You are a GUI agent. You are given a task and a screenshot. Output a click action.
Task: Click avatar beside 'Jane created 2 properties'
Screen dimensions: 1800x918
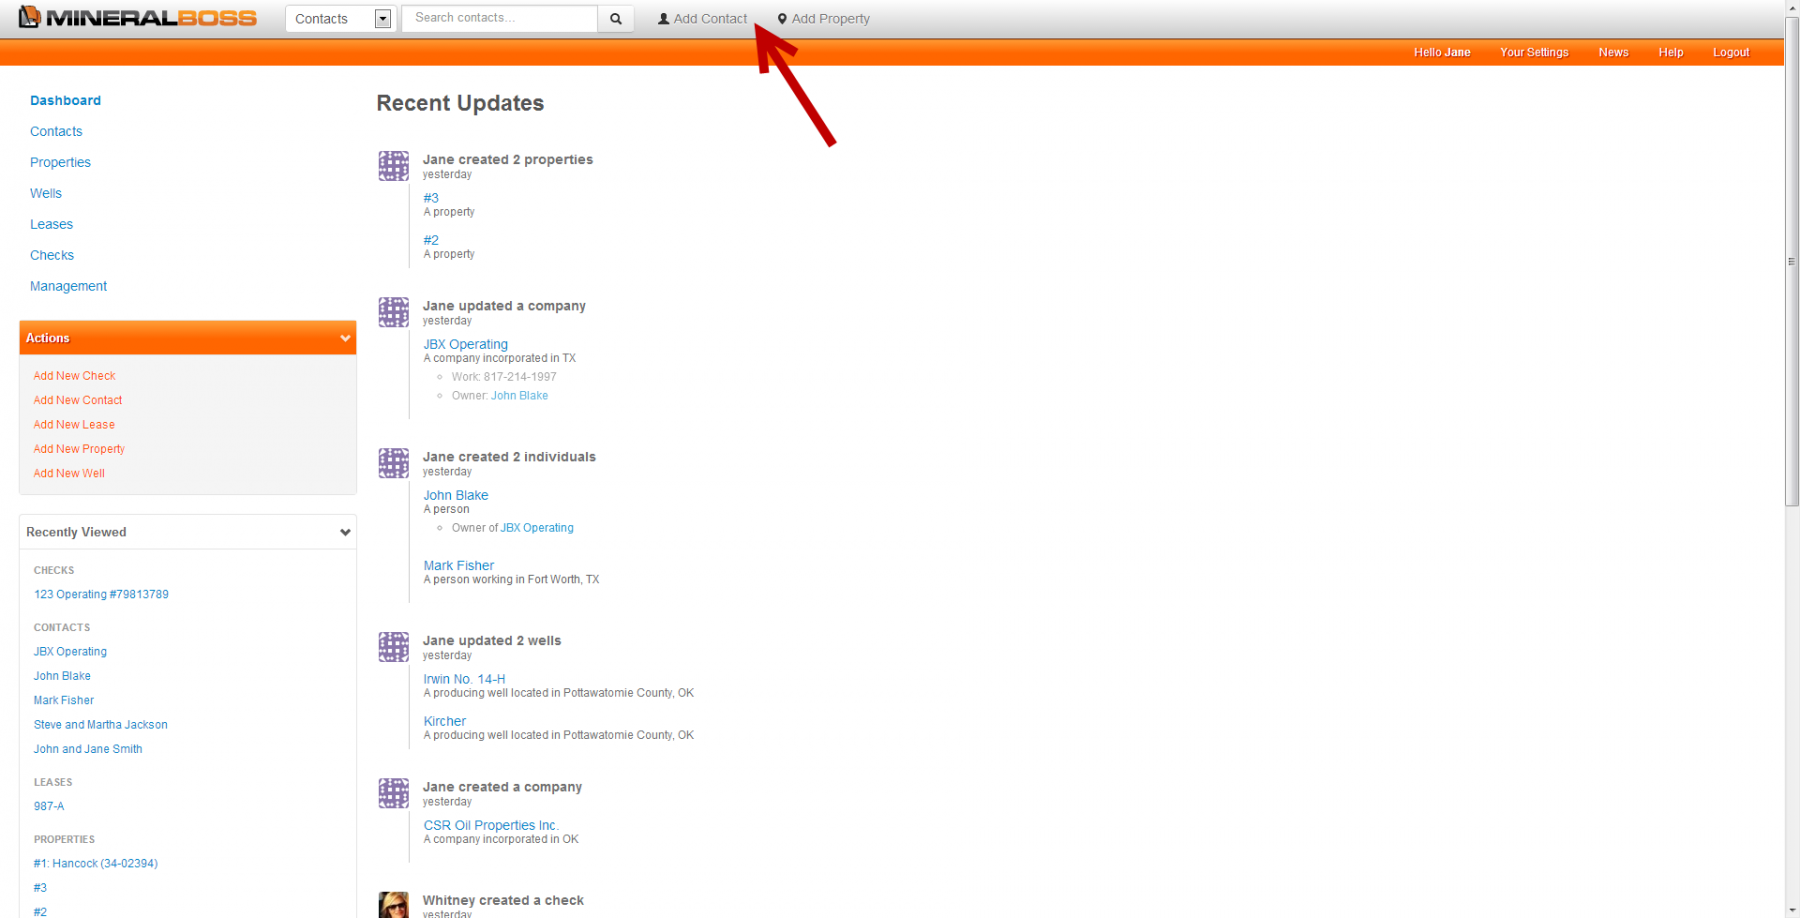(393, 166)
